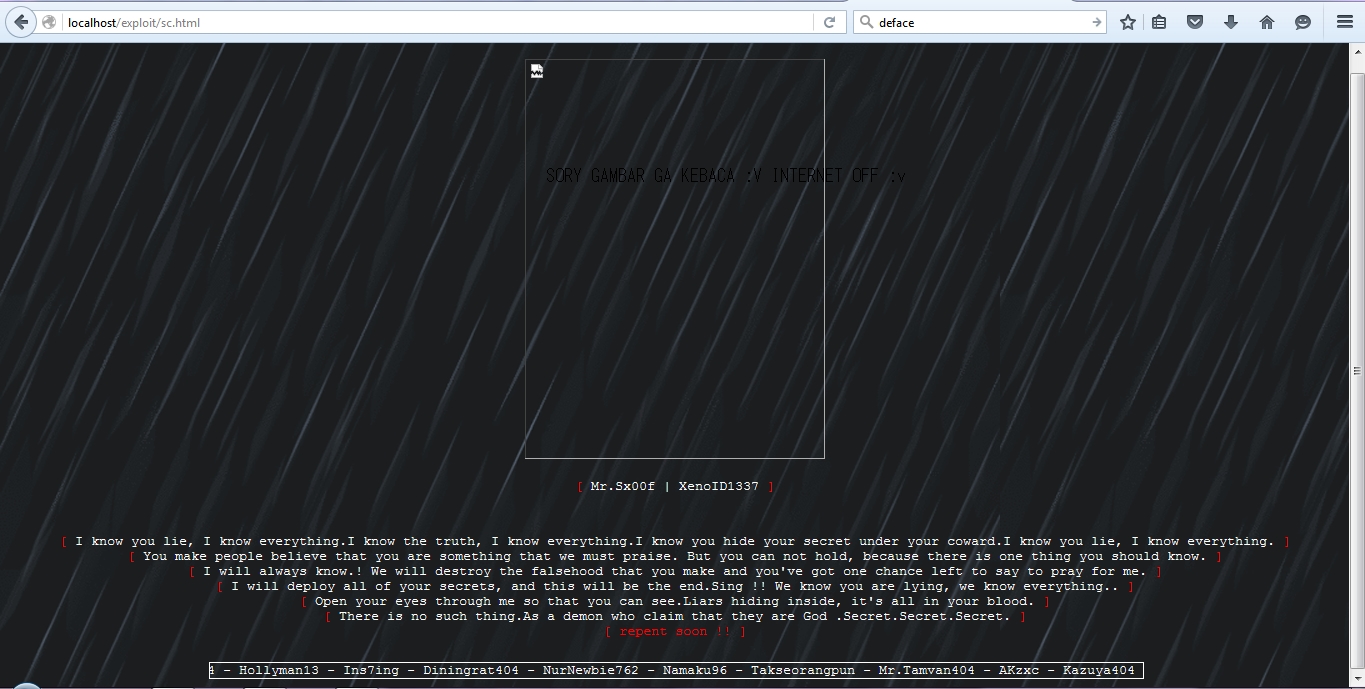Open the Downloads panel arrow icon
Image resolution: width=1365 pixels, height=689 pixels.
click(1231, 21)
